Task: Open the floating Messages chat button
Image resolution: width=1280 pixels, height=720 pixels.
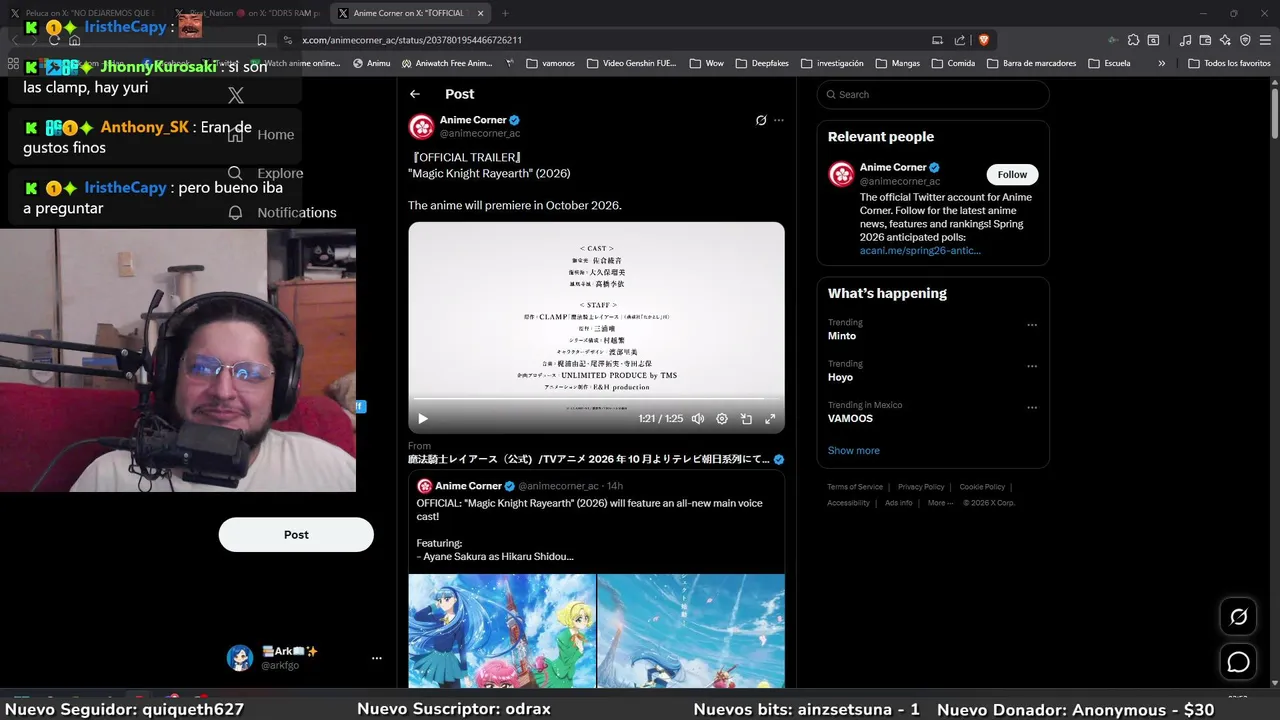Action: coord(1238,662)
